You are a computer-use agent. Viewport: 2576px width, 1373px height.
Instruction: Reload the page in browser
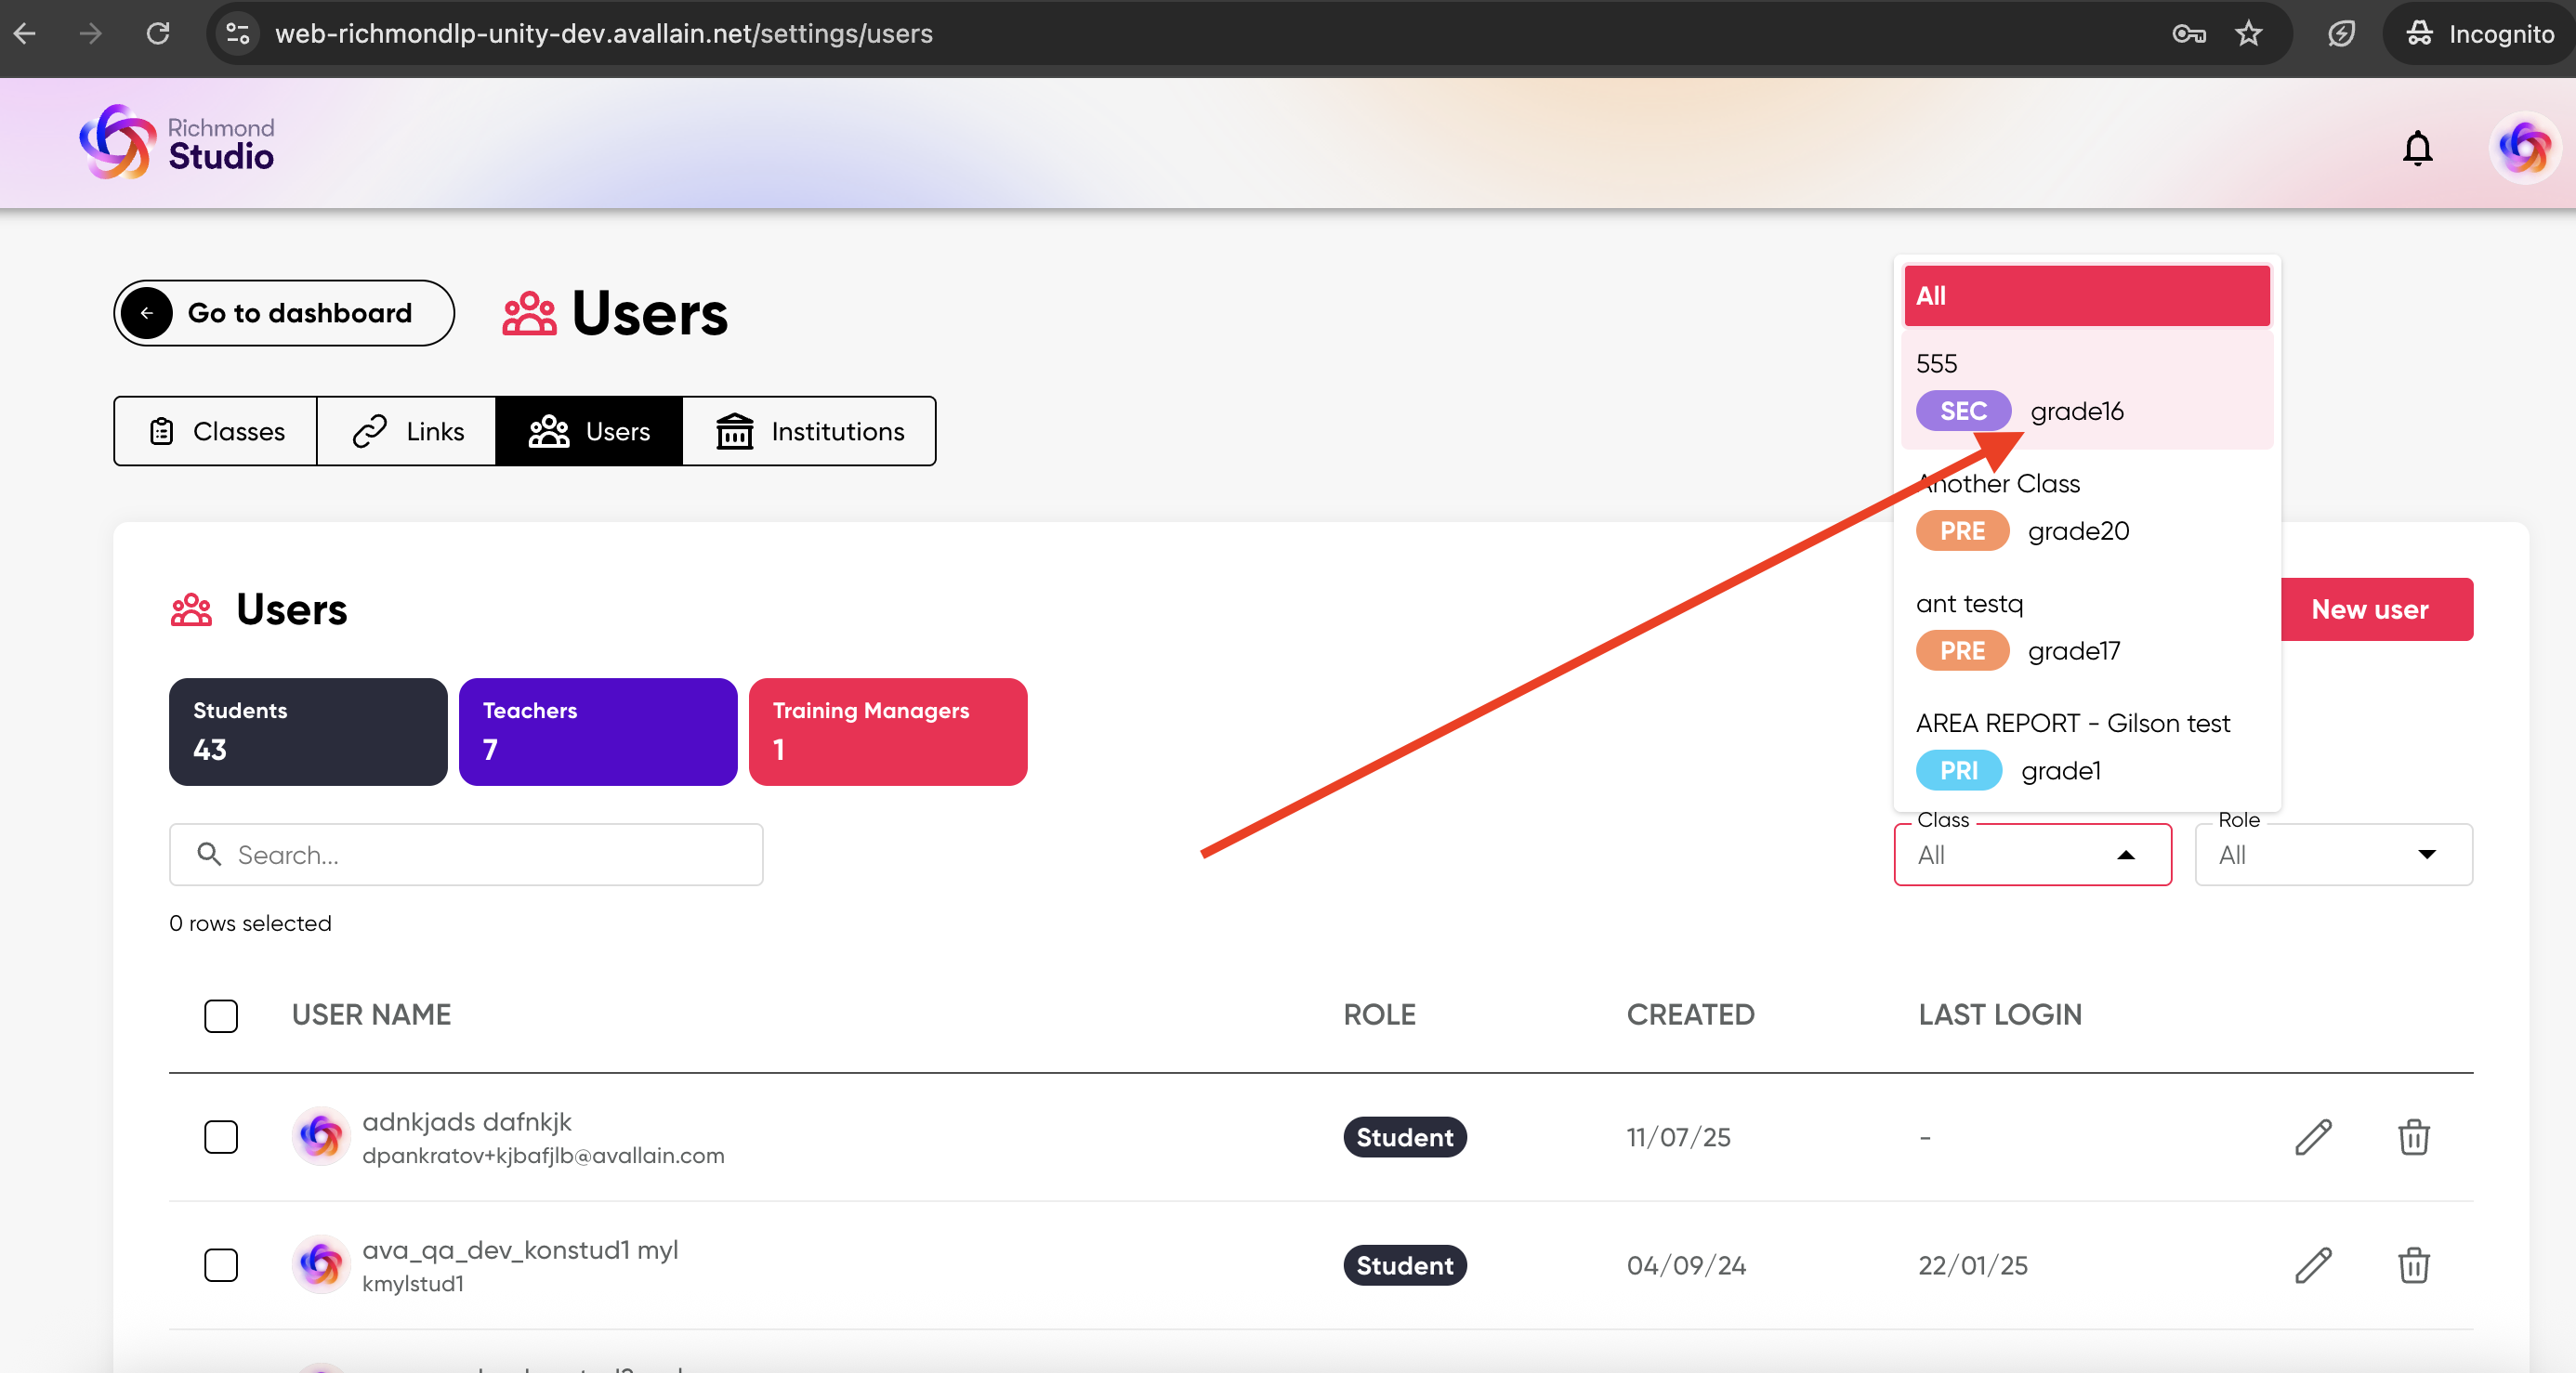[158, 34]
